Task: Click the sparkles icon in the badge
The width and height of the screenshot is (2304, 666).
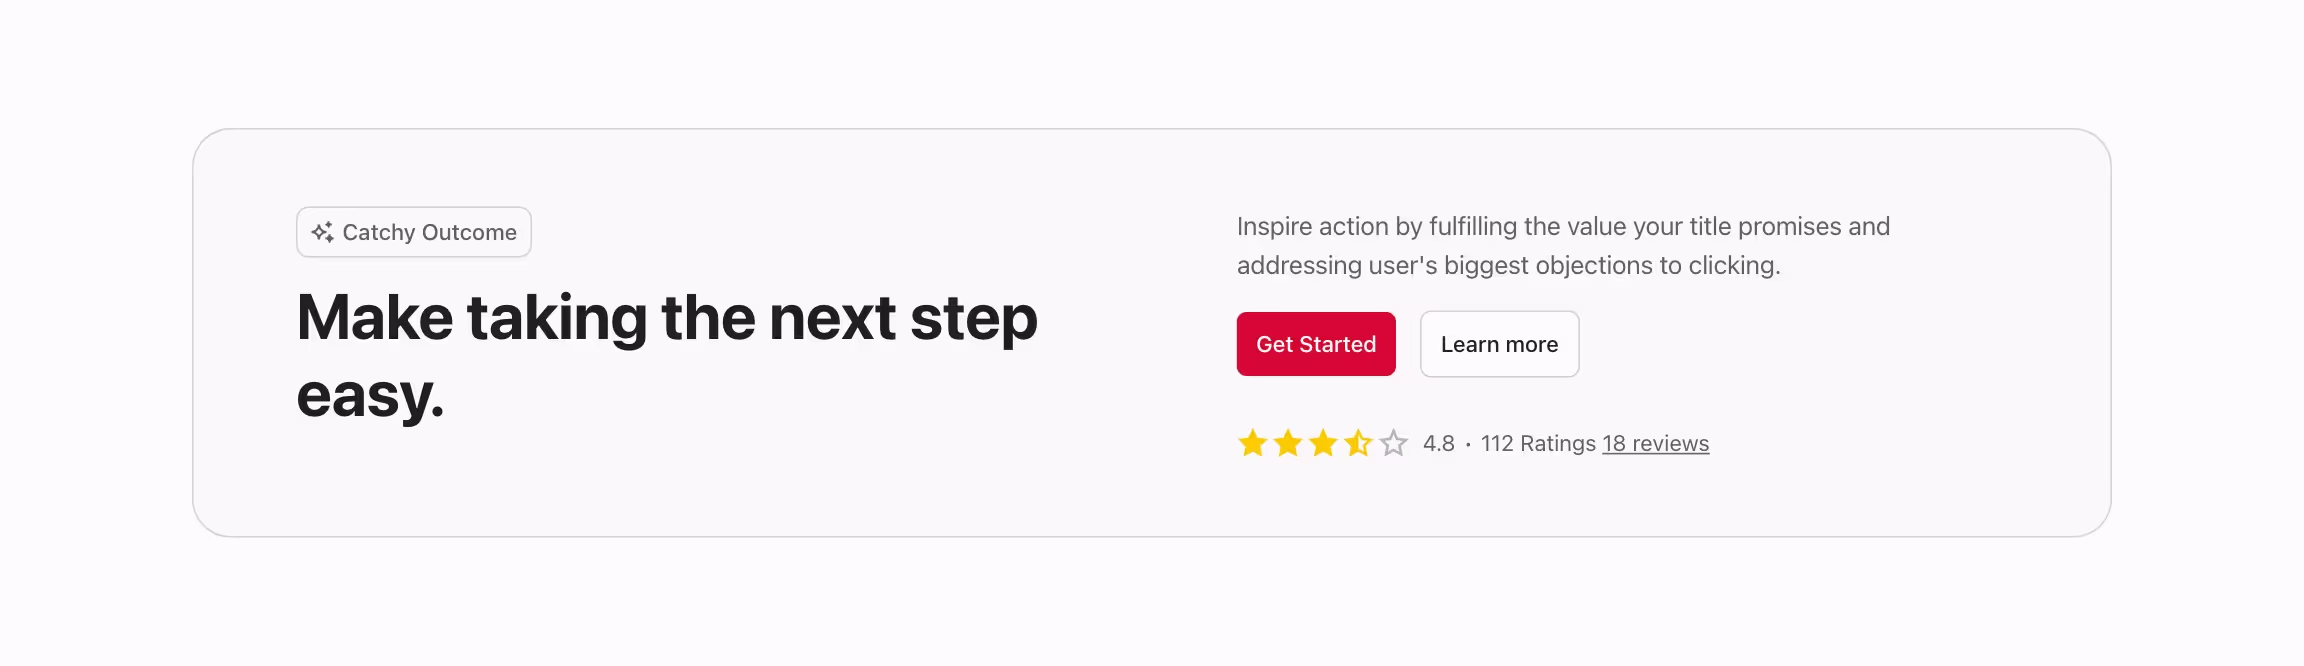Action: click(x=323, y=231)
